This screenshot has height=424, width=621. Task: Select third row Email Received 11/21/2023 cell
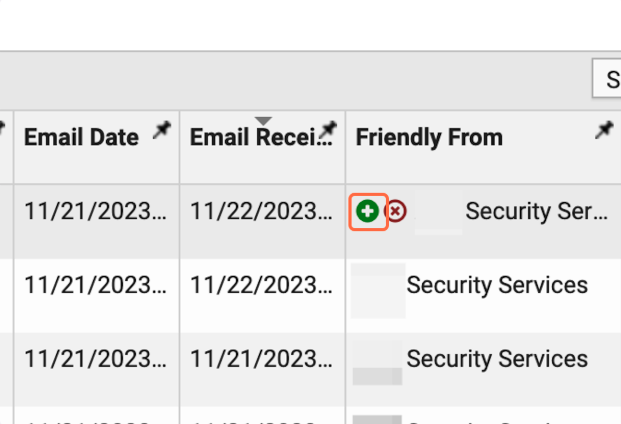tap(261, 359)
